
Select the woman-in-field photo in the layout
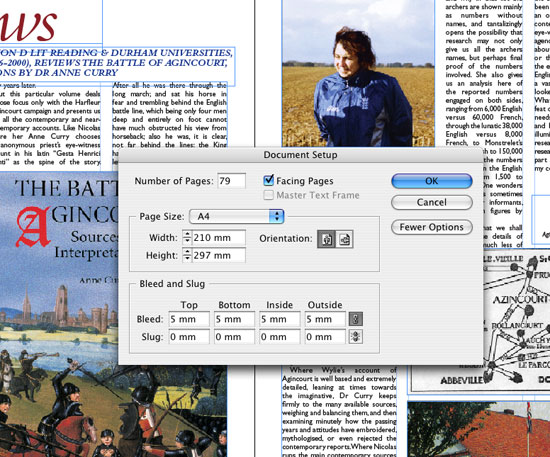click(x=358, y=73)
